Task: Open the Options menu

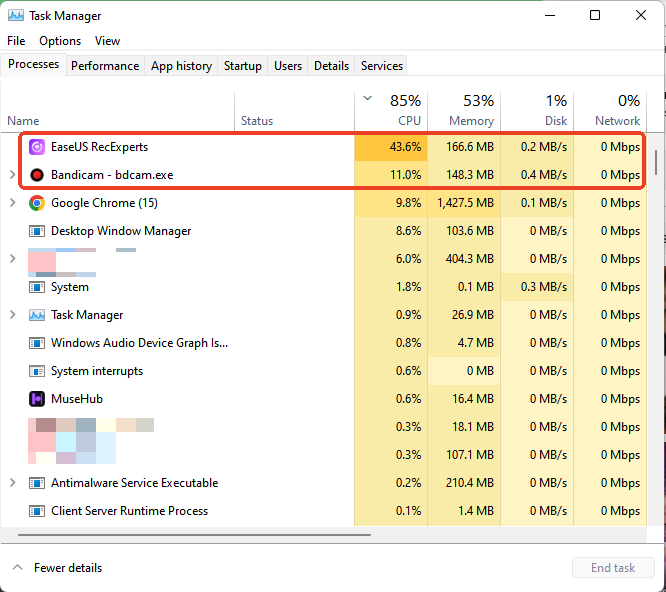Action: click(x=60, y=41)
